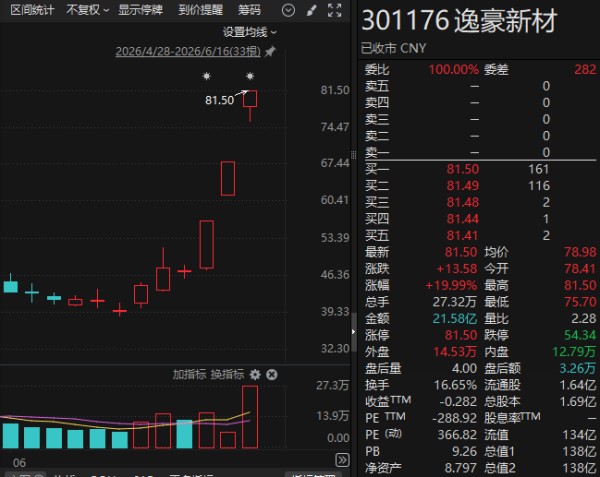Click the 流值 value 134亿

point(579,435)
